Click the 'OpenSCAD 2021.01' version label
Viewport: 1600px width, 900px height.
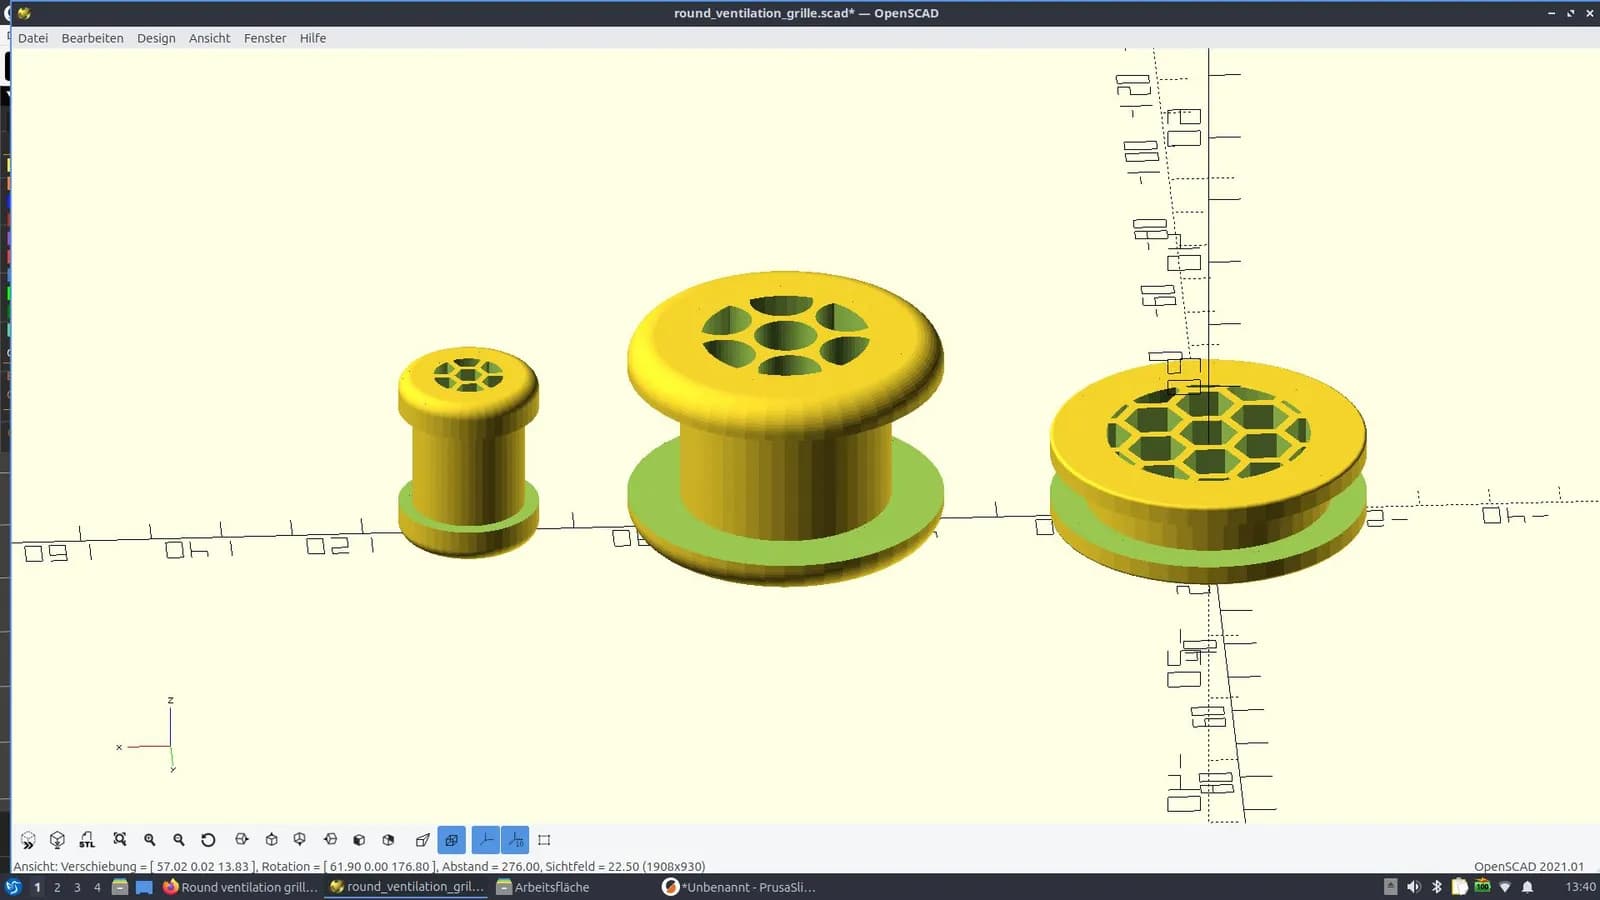pos(1528,866)
